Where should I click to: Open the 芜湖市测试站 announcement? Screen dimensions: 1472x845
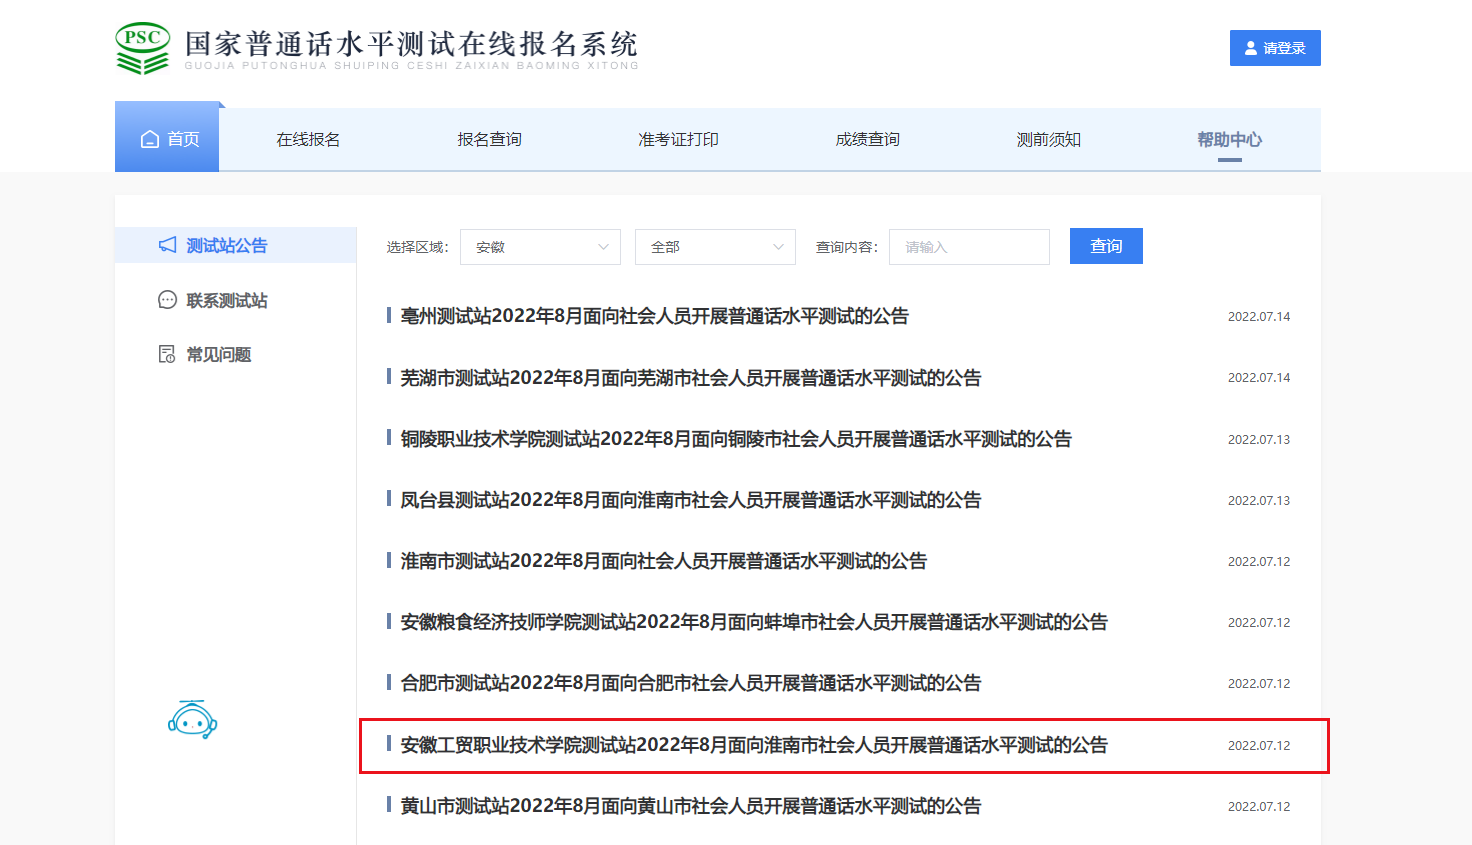[x=690, y=378]
